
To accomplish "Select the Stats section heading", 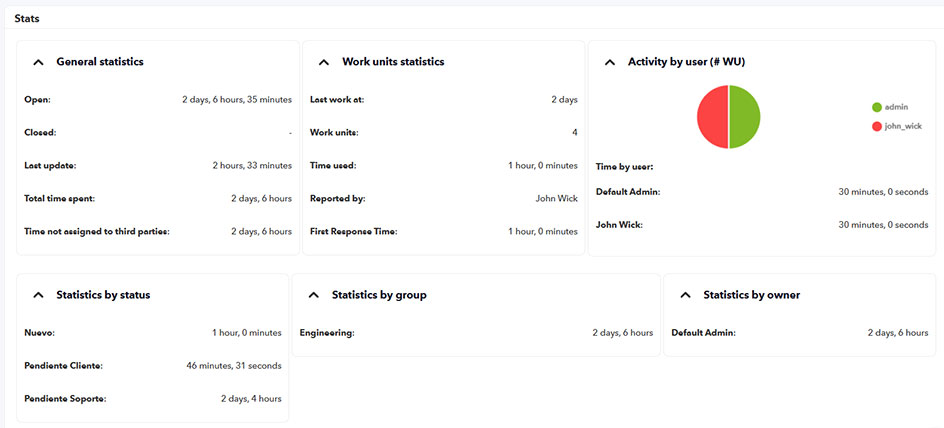I will point(27,16).
